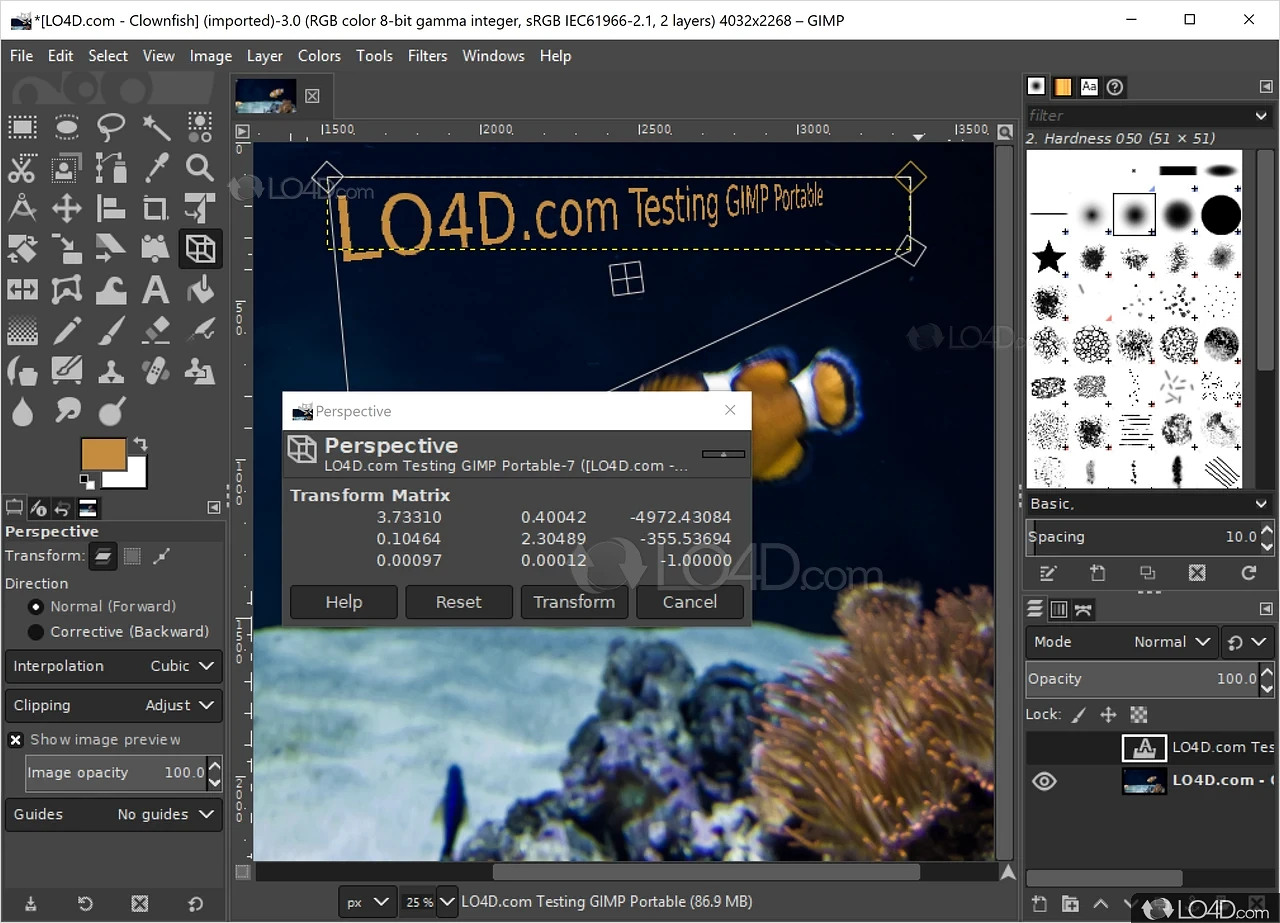Select the Move tool

(67, 208)
